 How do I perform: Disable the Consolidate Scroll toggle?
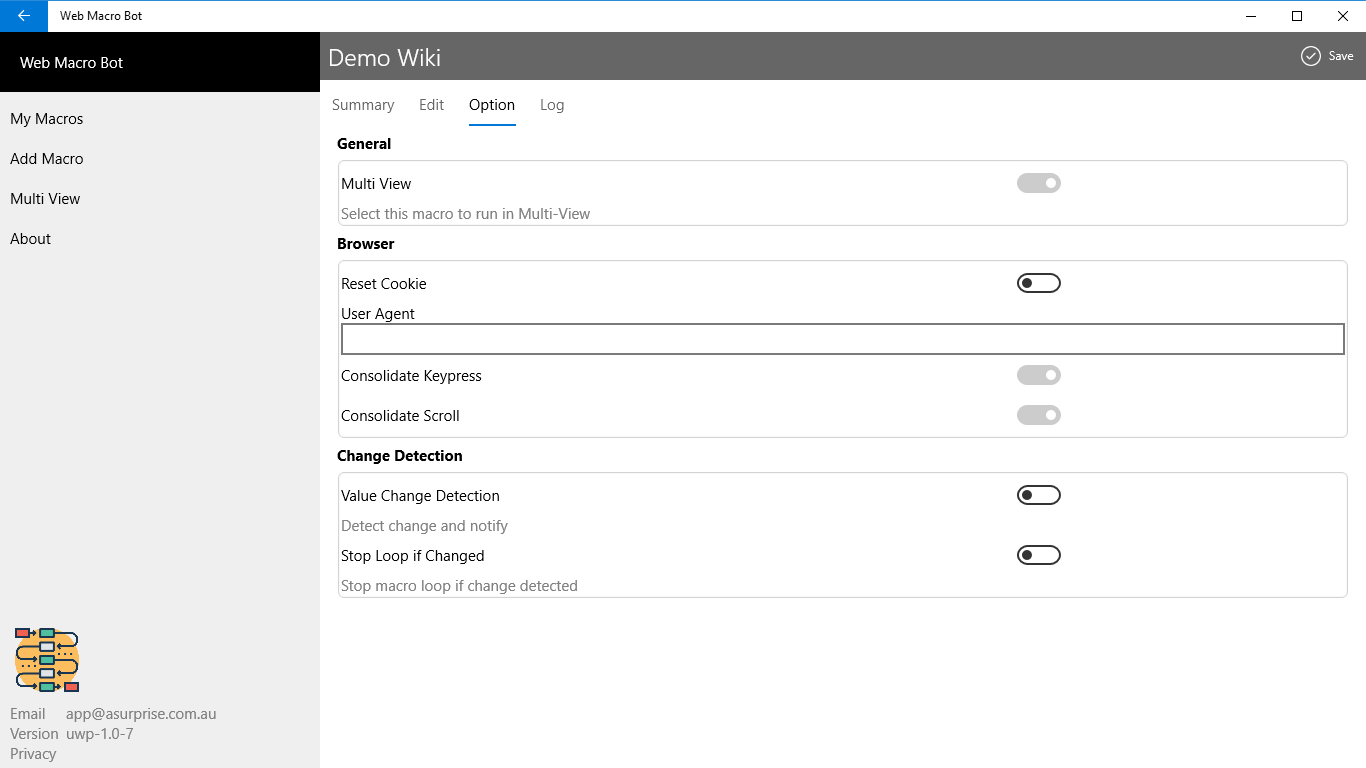(1038, 415)
